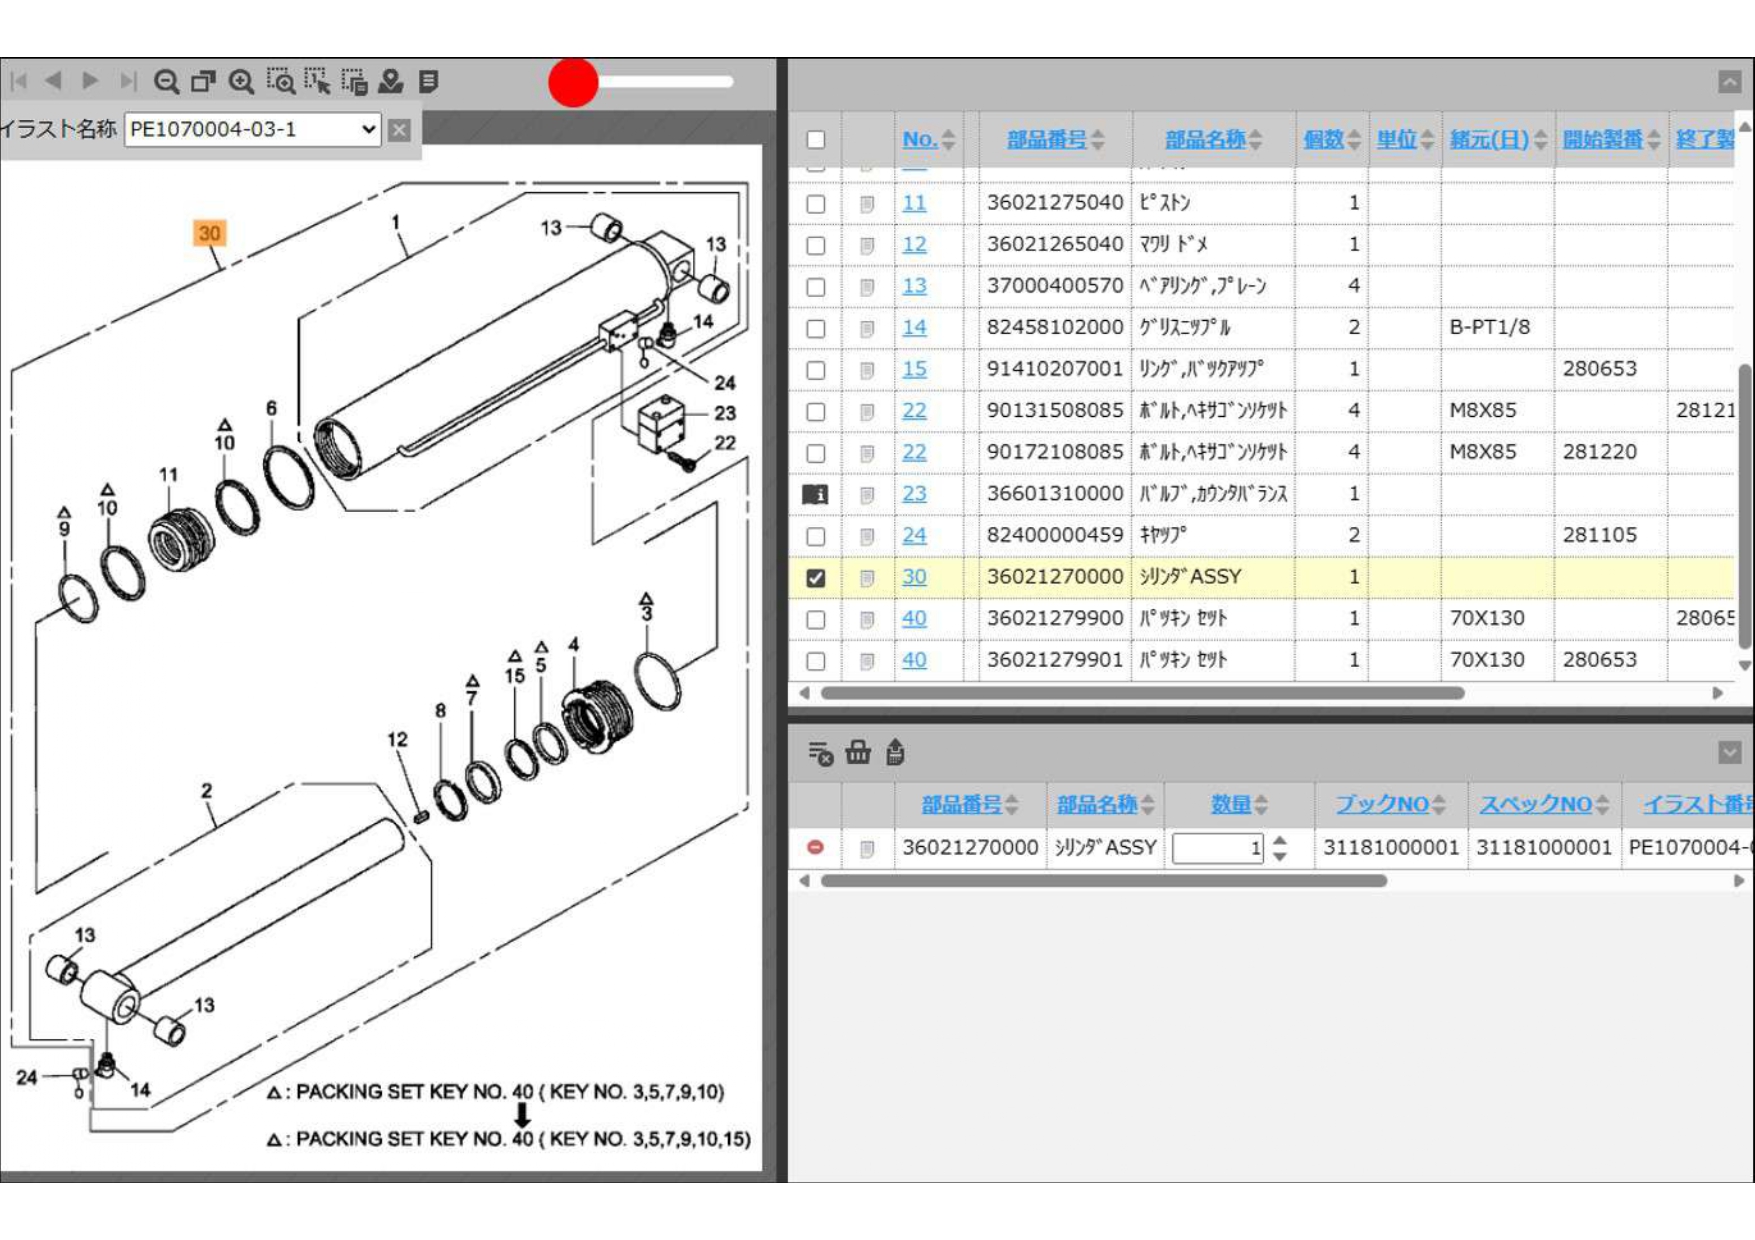Click the location pin toolbar icon

(x=391, y=81)
